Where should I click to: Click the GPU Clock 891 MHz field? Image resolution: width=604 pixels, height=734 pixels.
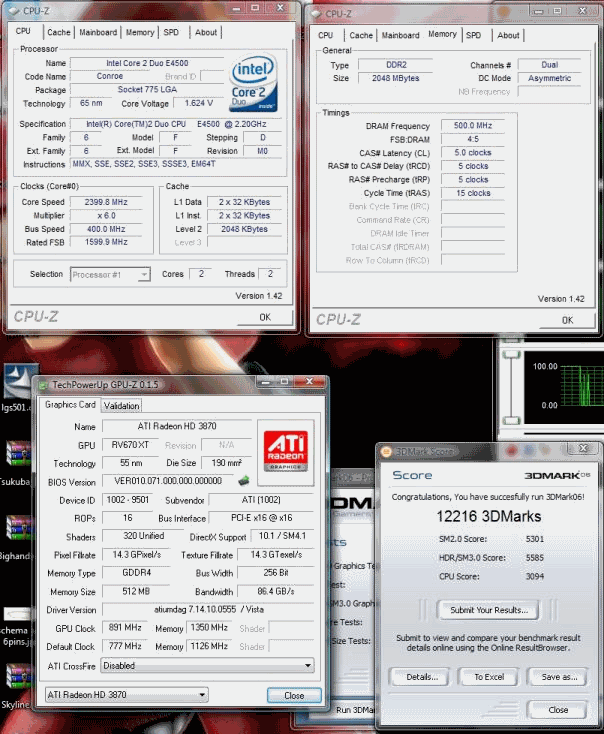[x=125, y=627]
